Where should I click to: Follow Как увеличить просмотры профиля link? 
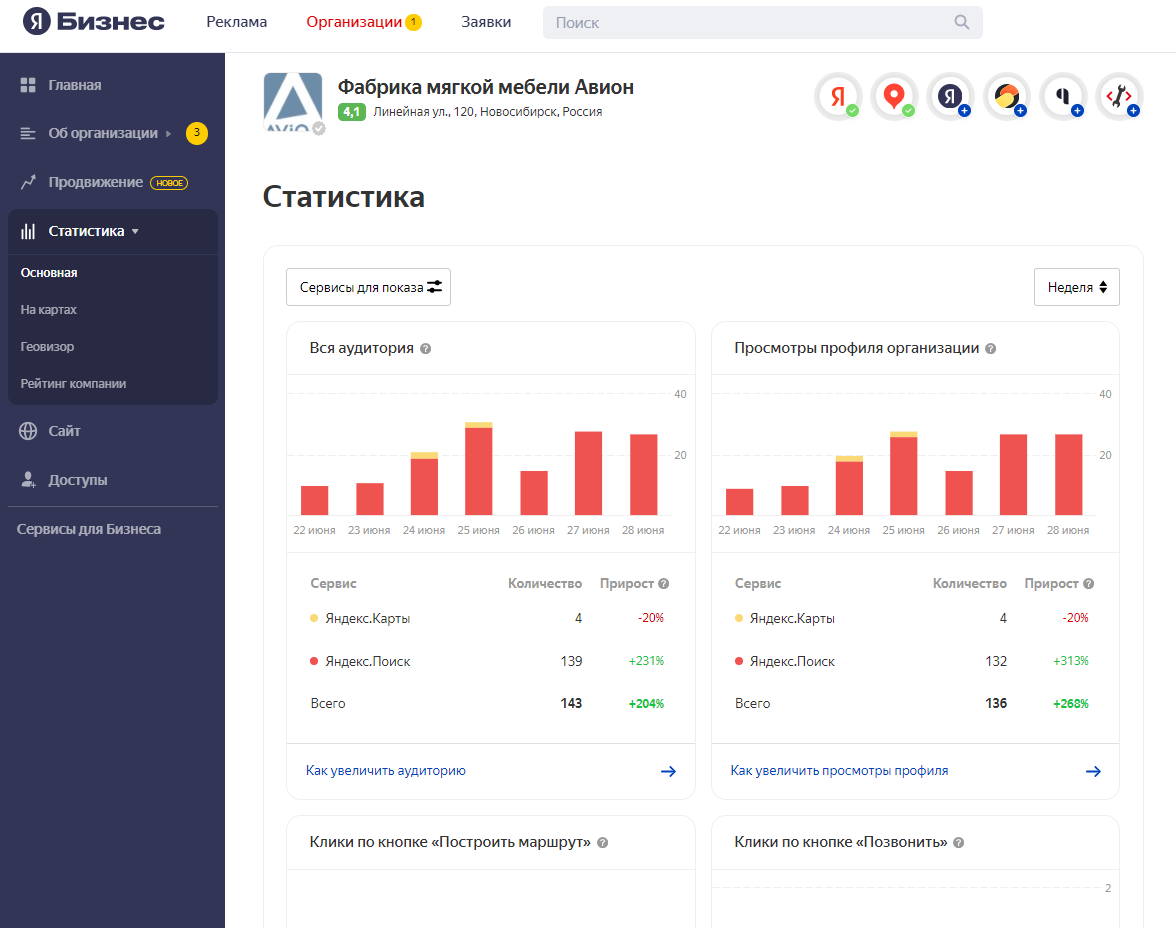(839, 770)
